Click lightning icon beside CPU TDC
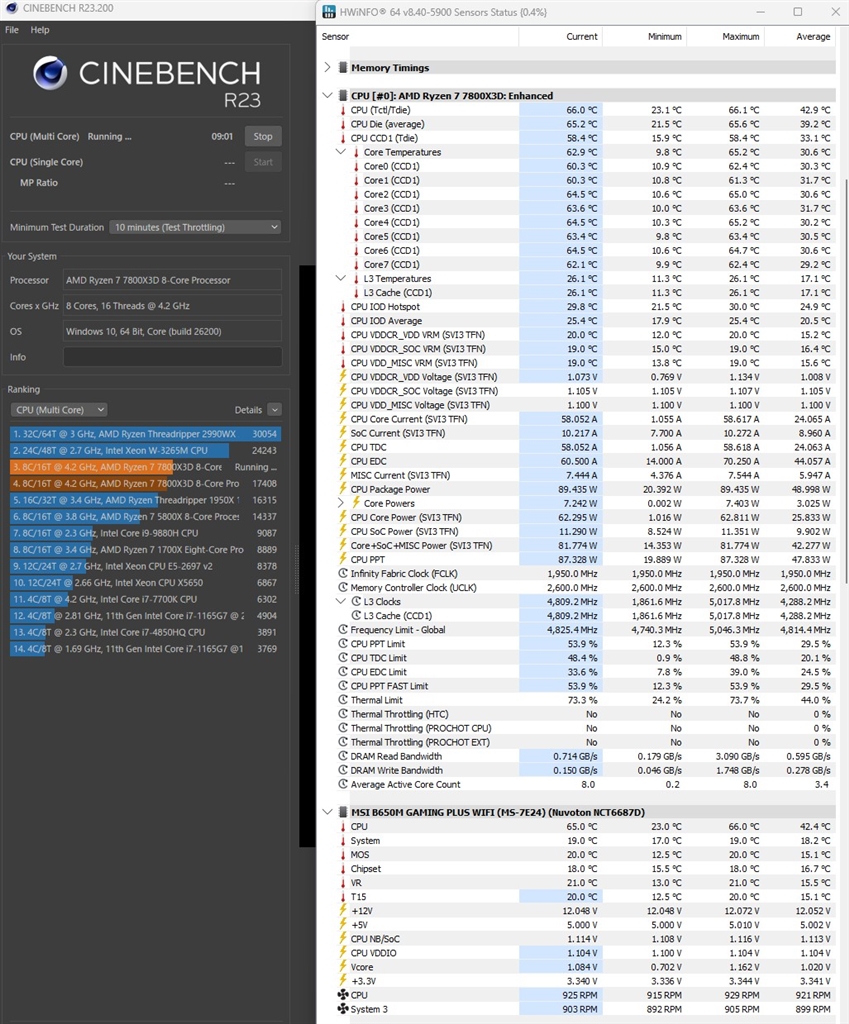 pyautogui.click(x=343, y=447)
